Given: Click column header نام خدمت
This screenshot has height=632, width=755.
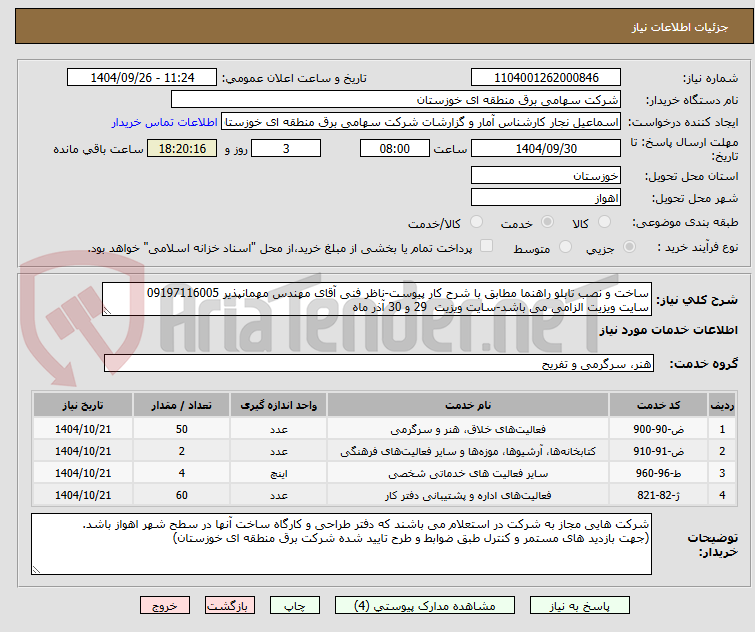Looking at the screenshot, I should [468, 405].
